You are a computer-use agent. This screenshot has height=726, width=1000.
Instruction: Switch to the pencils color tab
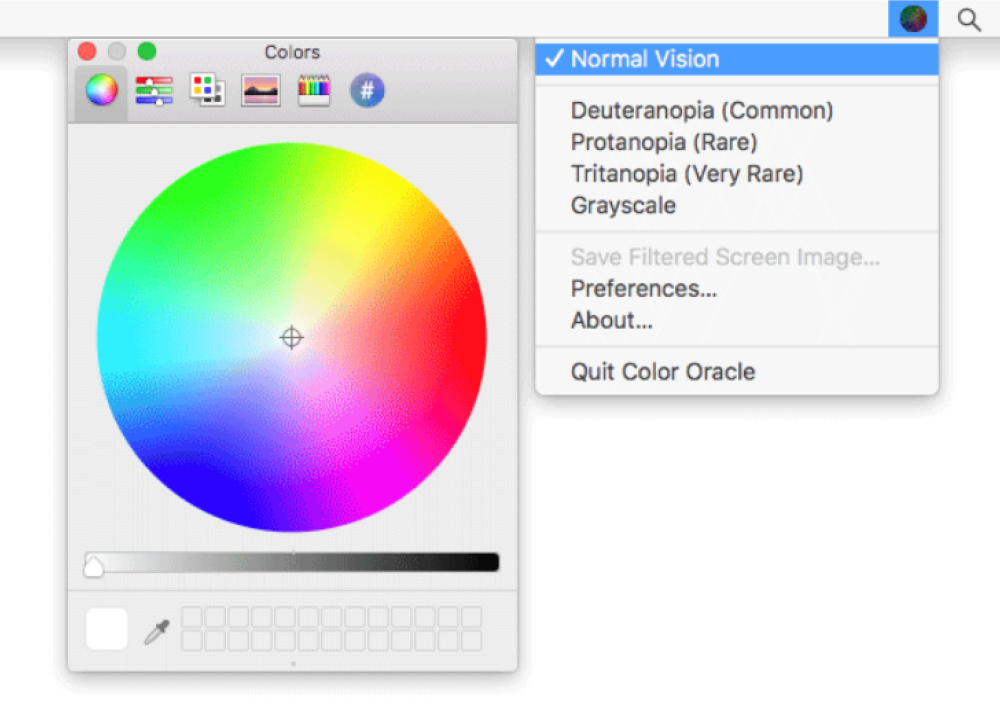click(314, 91)
